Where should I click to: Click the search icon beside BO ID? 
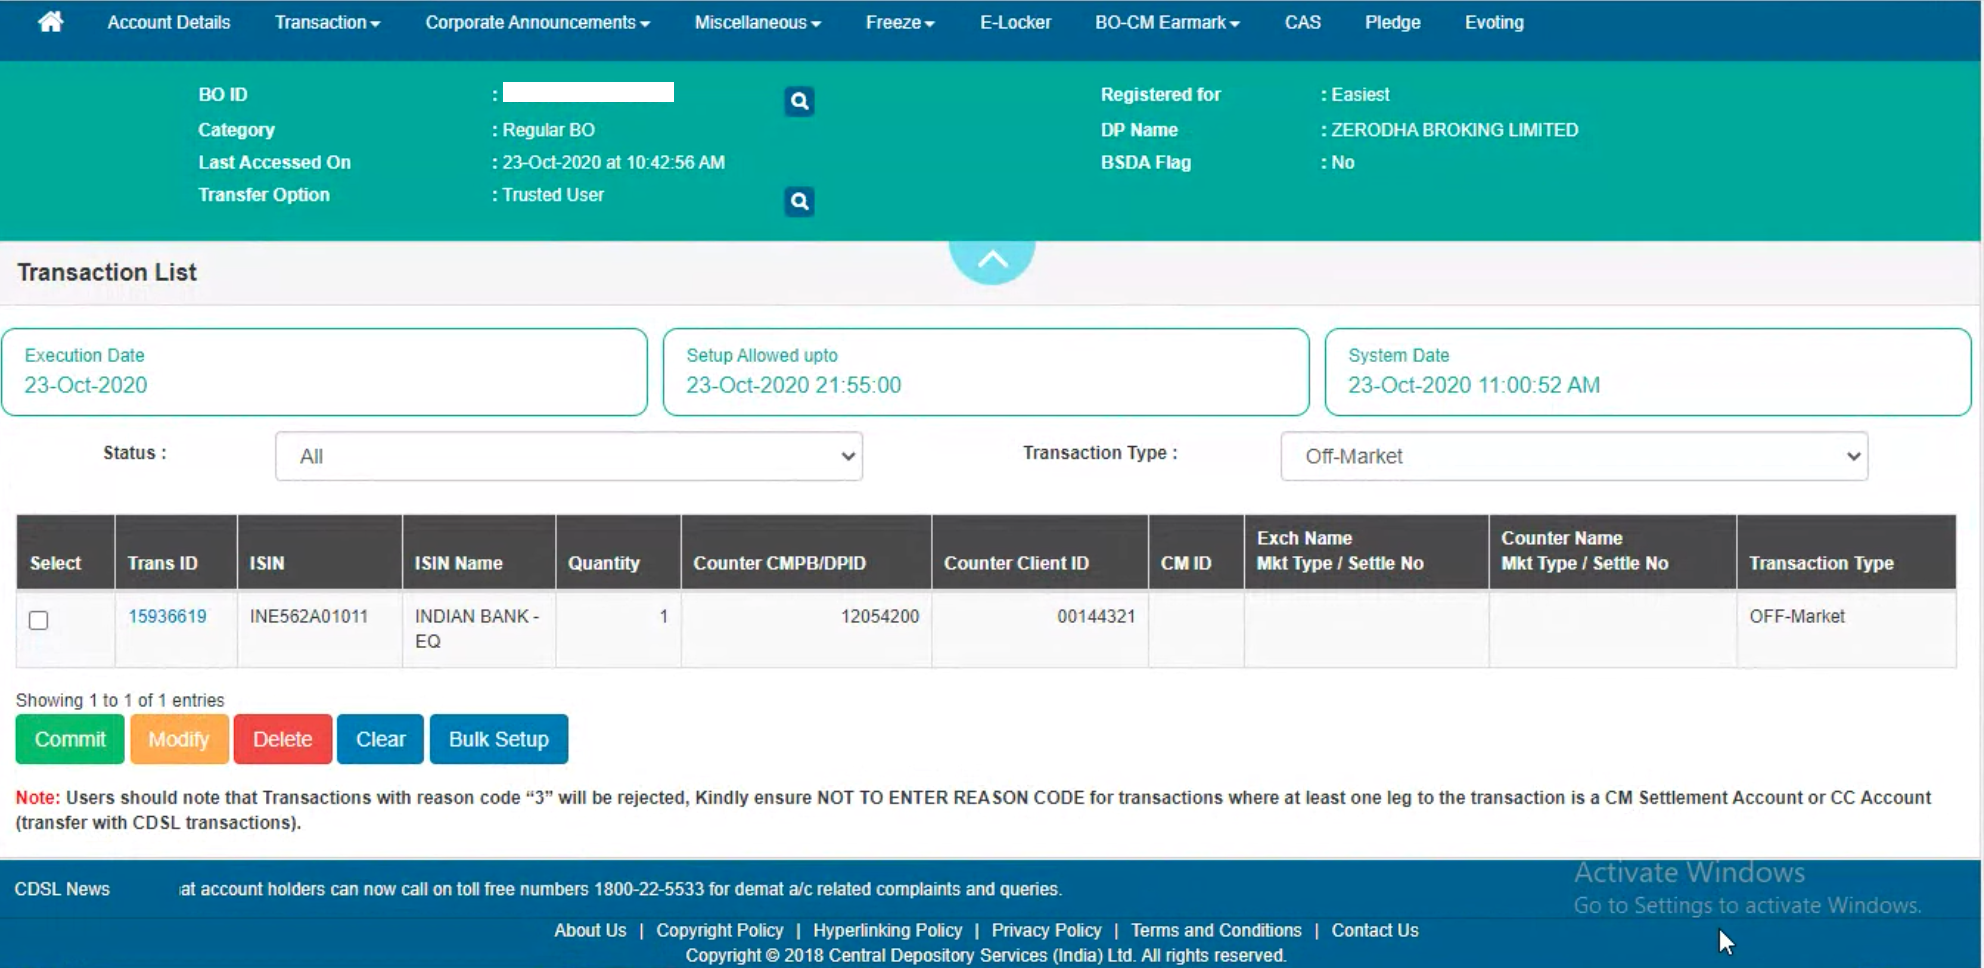pos(799,101)
